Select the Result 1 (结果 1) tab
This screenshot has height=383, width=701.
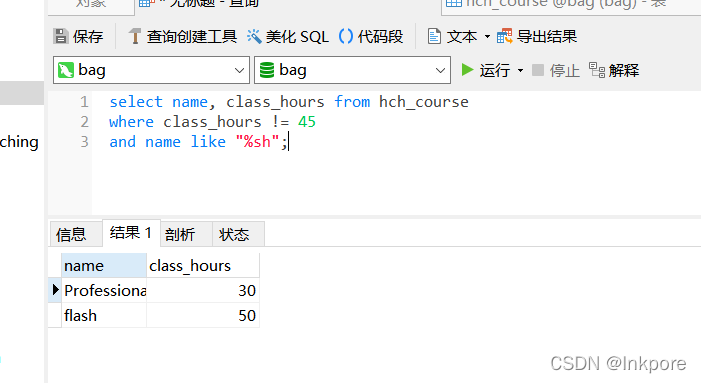[131, 233]
